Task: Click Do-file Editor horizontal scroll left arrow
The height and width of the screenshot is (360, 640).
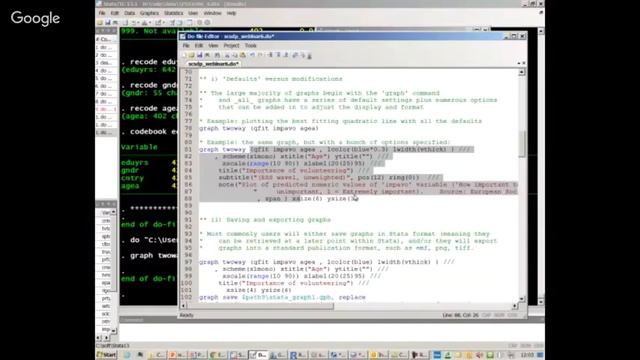Action: point(183,306)
